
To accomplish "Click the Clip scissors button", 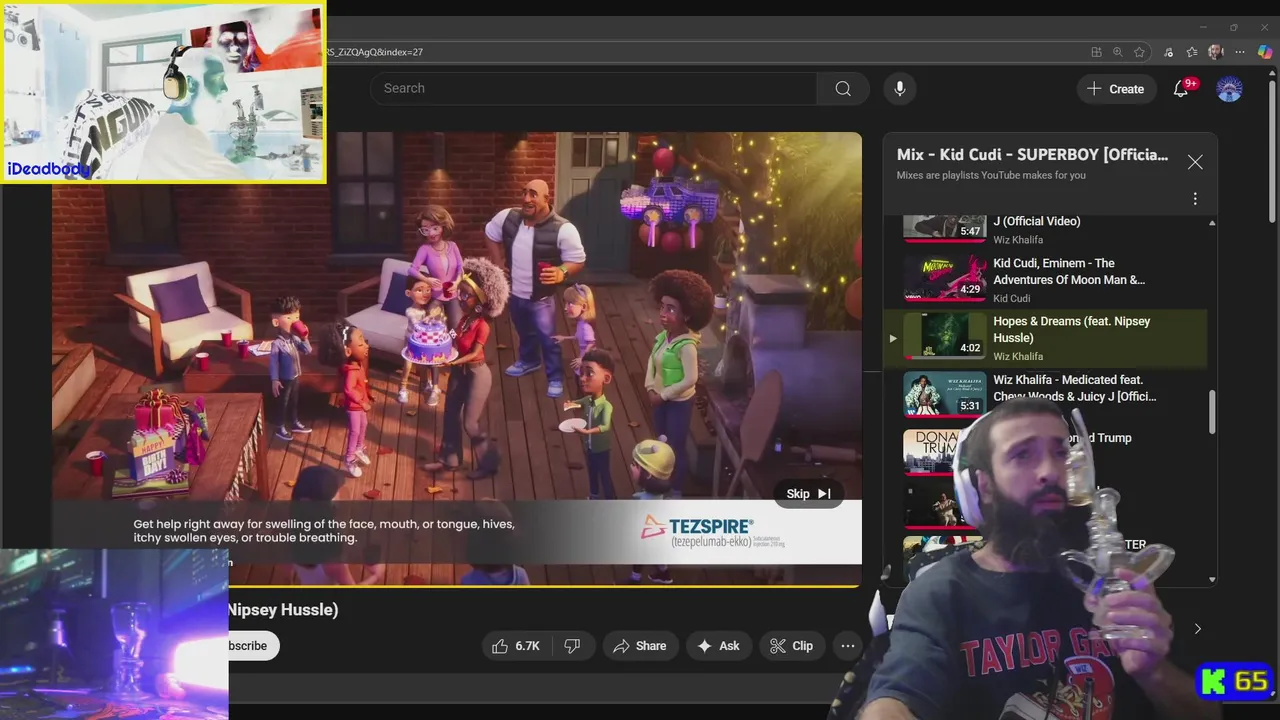I will click(x=791, y=646).
